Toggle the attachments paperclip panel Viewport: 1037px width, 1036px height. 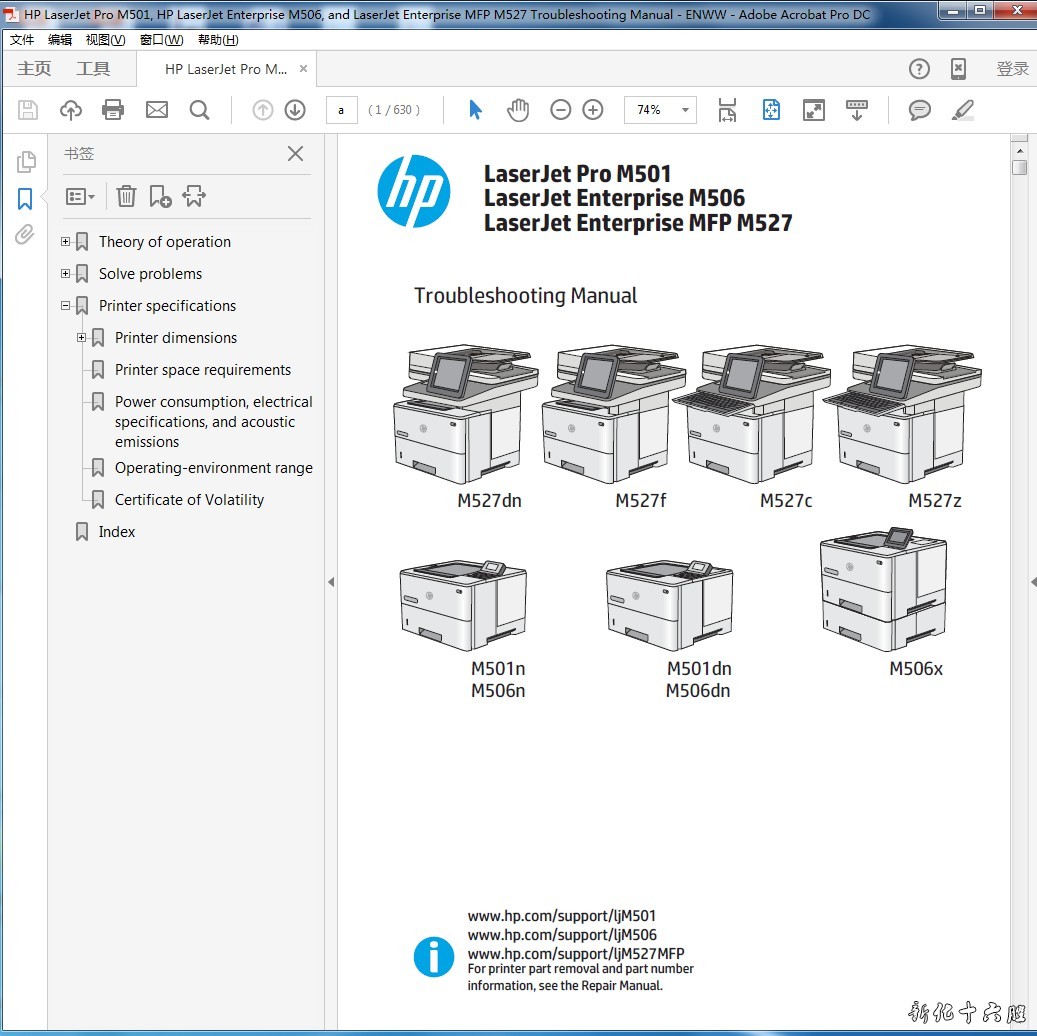point(25,235)
